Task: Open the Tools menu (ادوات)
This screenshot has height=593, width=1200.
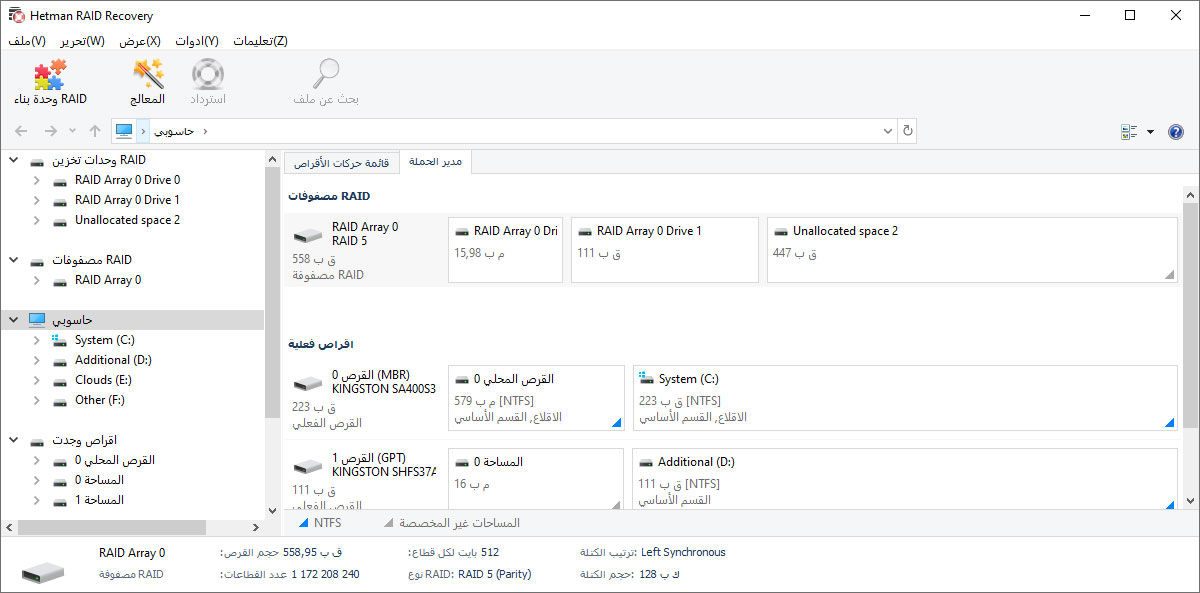Action: tap(197, 41)
